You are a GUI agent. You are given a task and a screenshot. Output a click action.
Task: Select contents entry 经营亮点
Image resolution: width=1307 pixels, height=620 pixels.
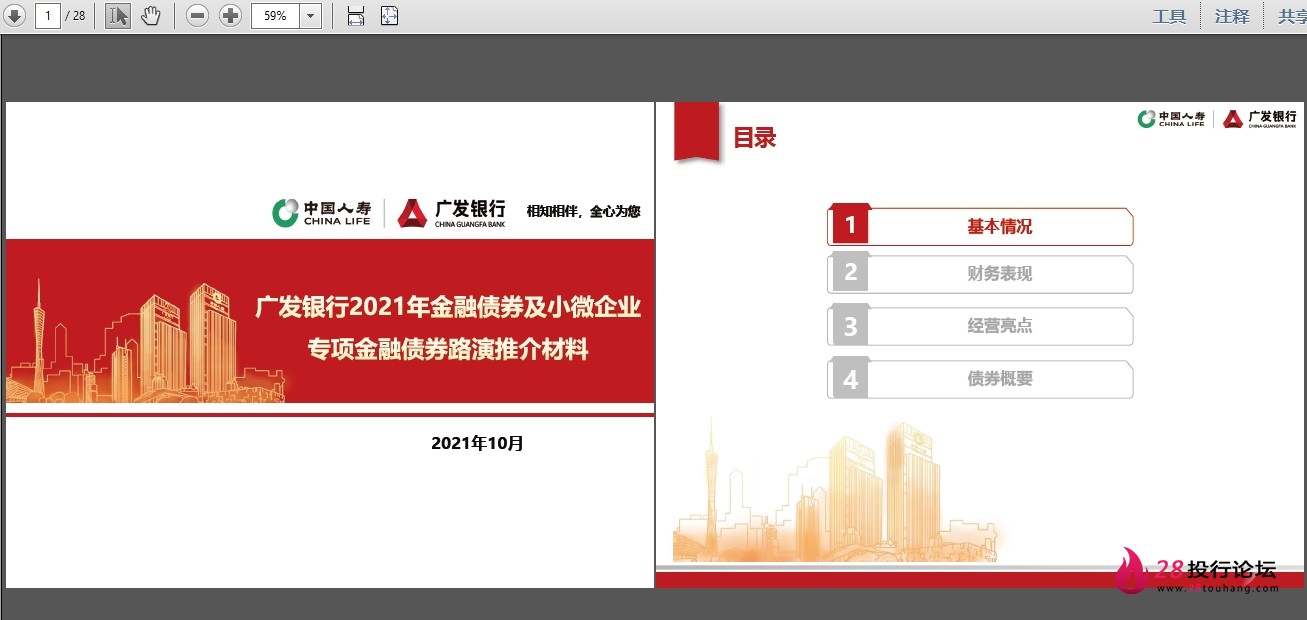pos(980,326)
